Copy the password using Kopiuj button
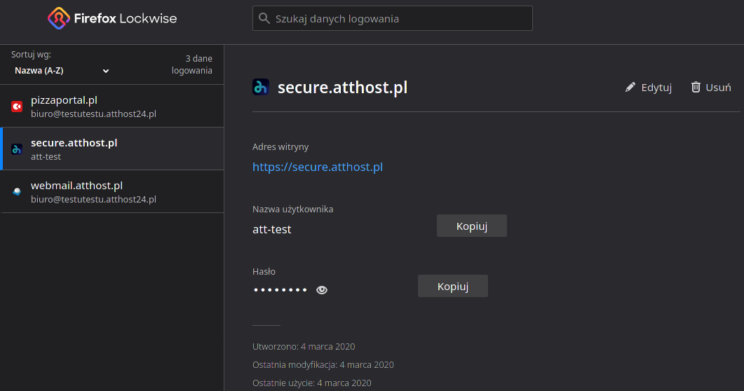 pyautogui.click(x=453, y=286)
